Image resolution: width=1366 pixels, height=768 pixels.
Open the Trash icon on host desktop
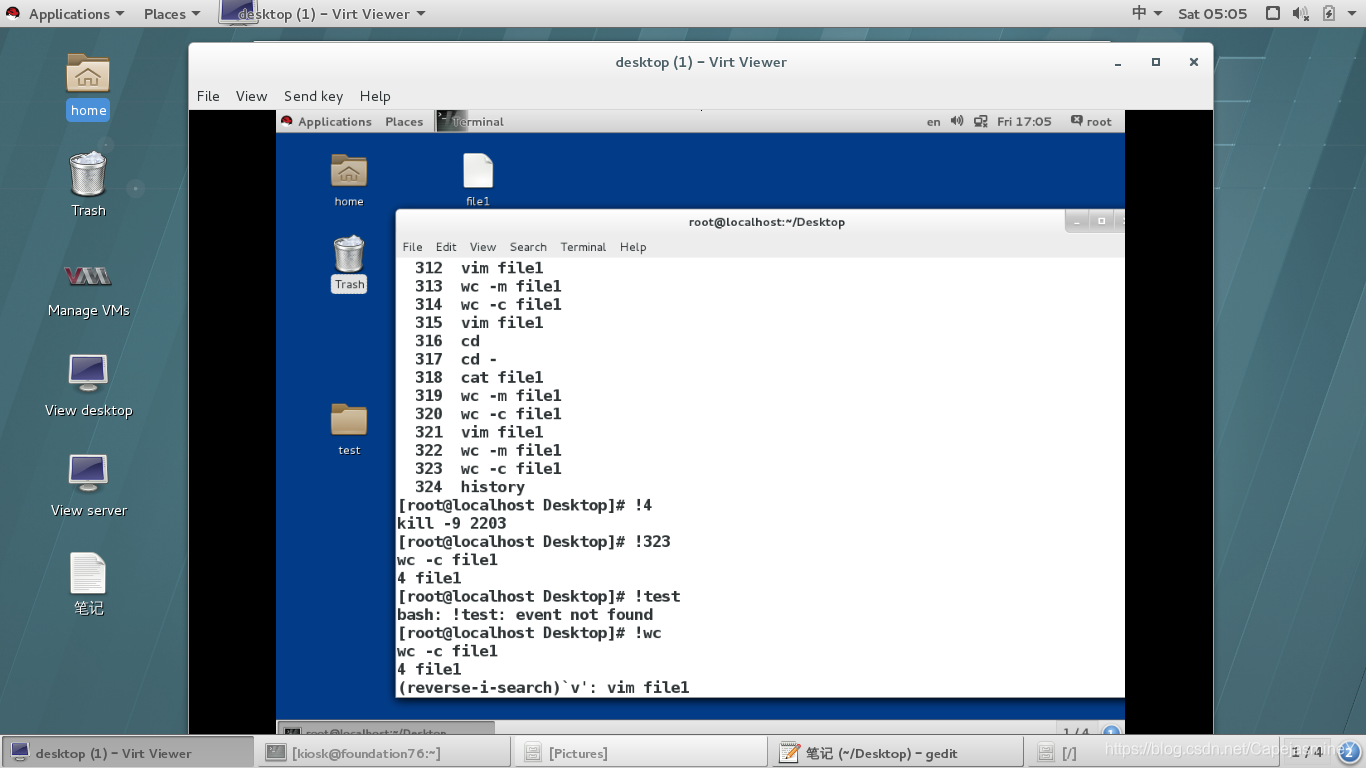(x=88, y=174)
